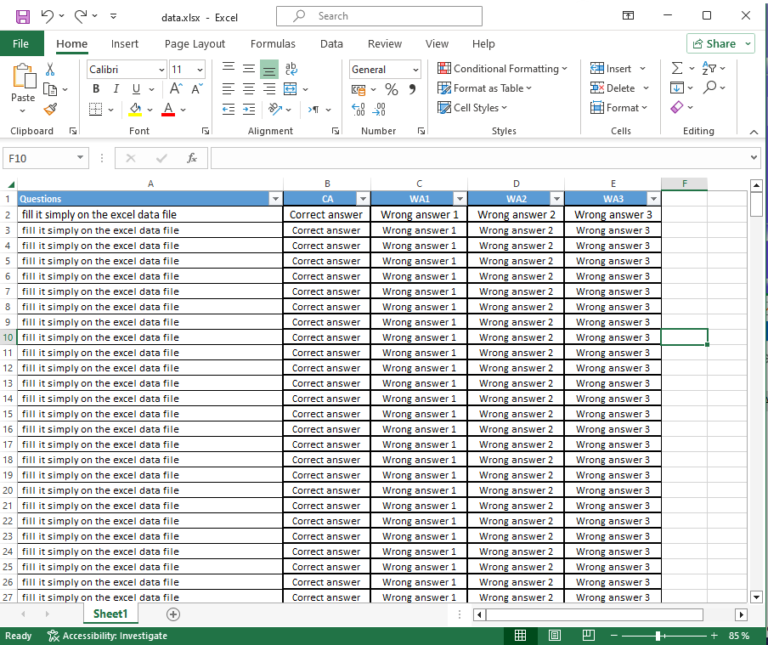The image size is (768, 645).
Task: Add a new sheet with plus icon
Action: click(173, 614)
